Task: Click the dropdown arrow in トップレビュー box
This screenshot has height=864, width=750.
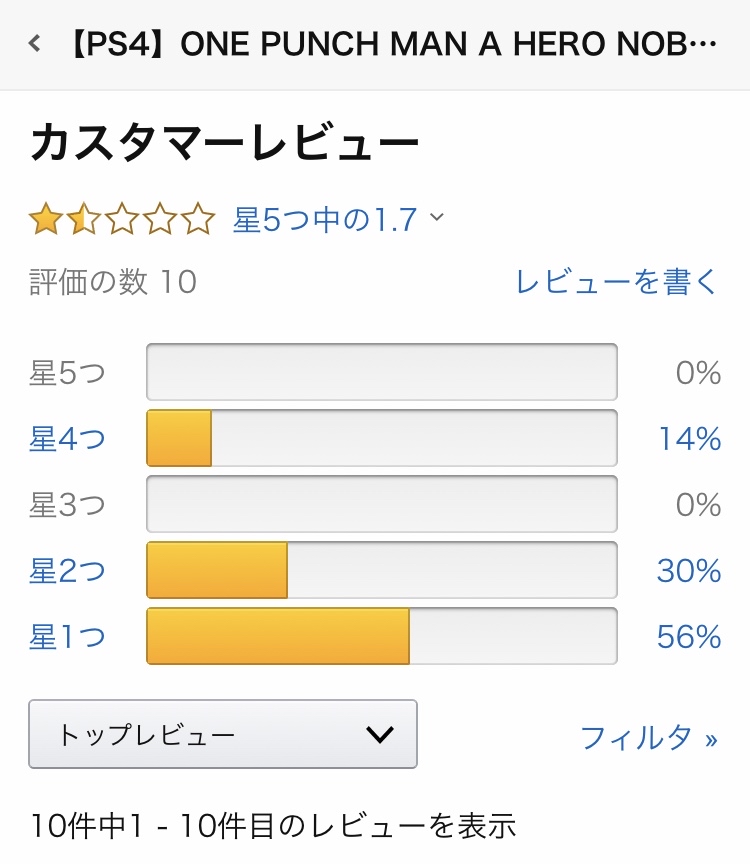Action: click(x=380, y=735)
